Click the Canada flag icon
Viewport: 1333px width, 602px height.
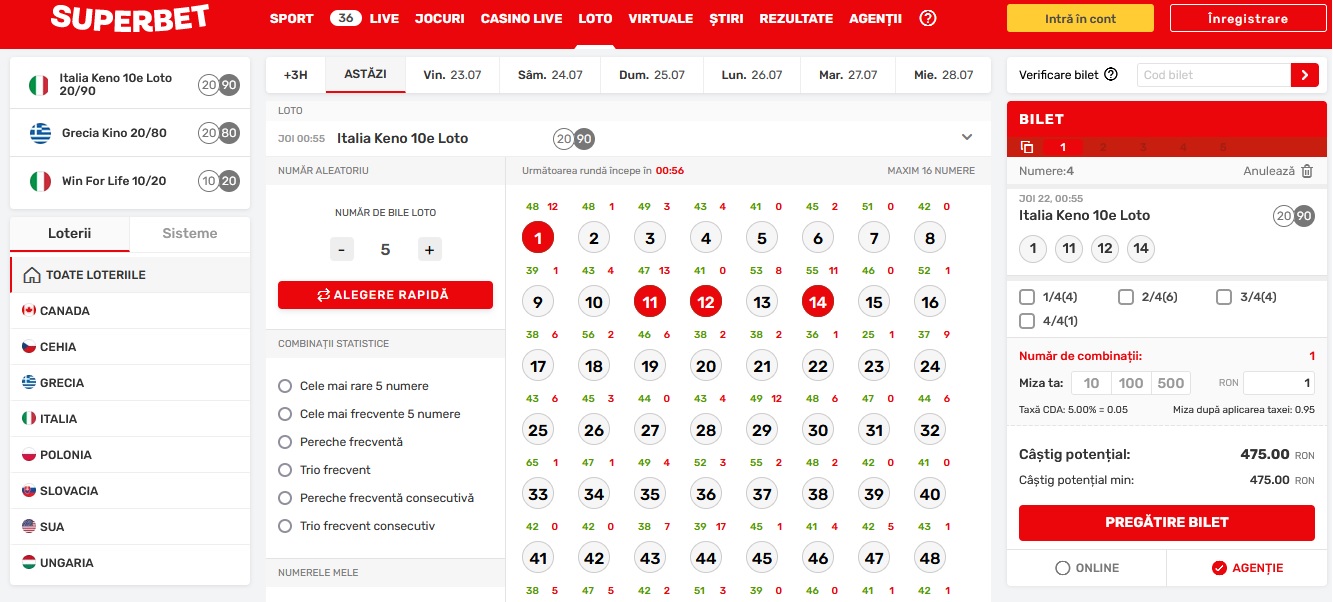point(29,311)
